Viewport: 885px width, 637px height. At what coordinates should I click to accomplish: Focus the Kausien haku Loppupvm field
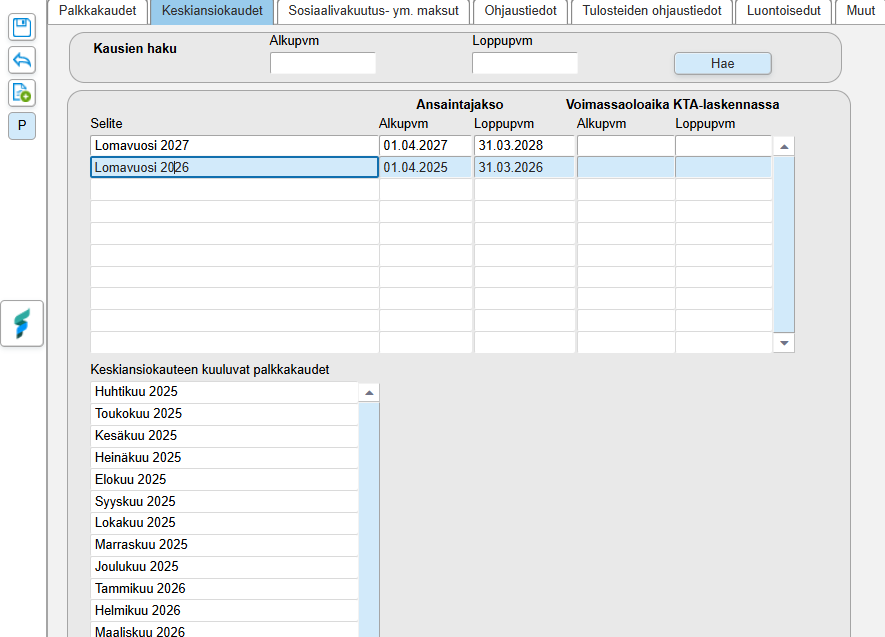pos(525,63)
